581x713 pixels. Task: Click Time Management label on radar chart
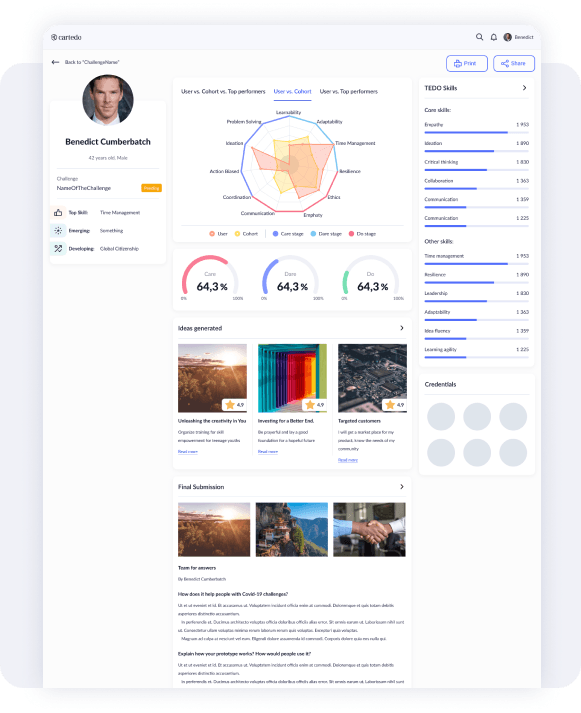pyautogui.click(x=355, y=143)
